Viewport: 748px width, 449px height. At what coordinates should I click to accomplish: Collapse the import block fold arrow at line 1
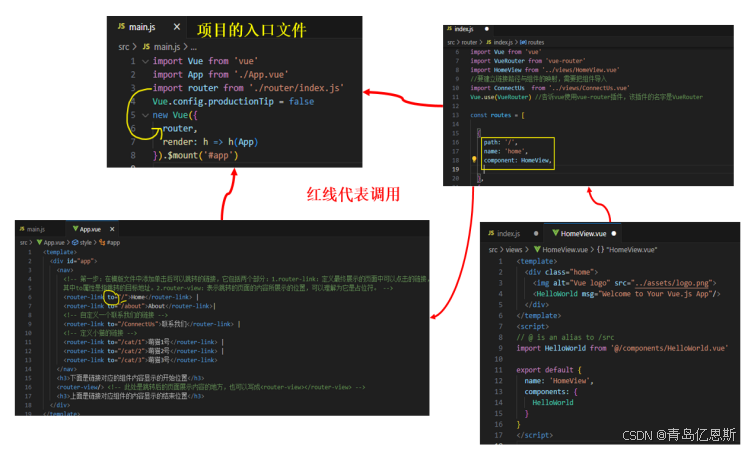[x=145, y=61]
